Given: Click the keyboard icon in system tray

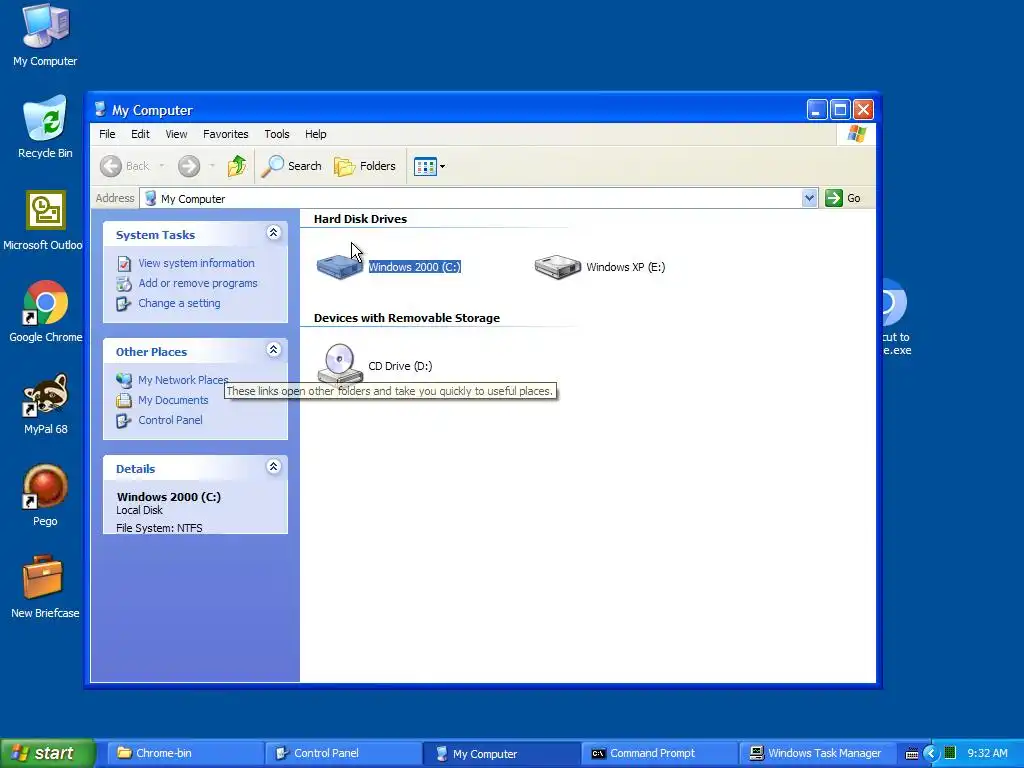Looking at the screenshot, I should pyautogui.click(x=912, y=754).
